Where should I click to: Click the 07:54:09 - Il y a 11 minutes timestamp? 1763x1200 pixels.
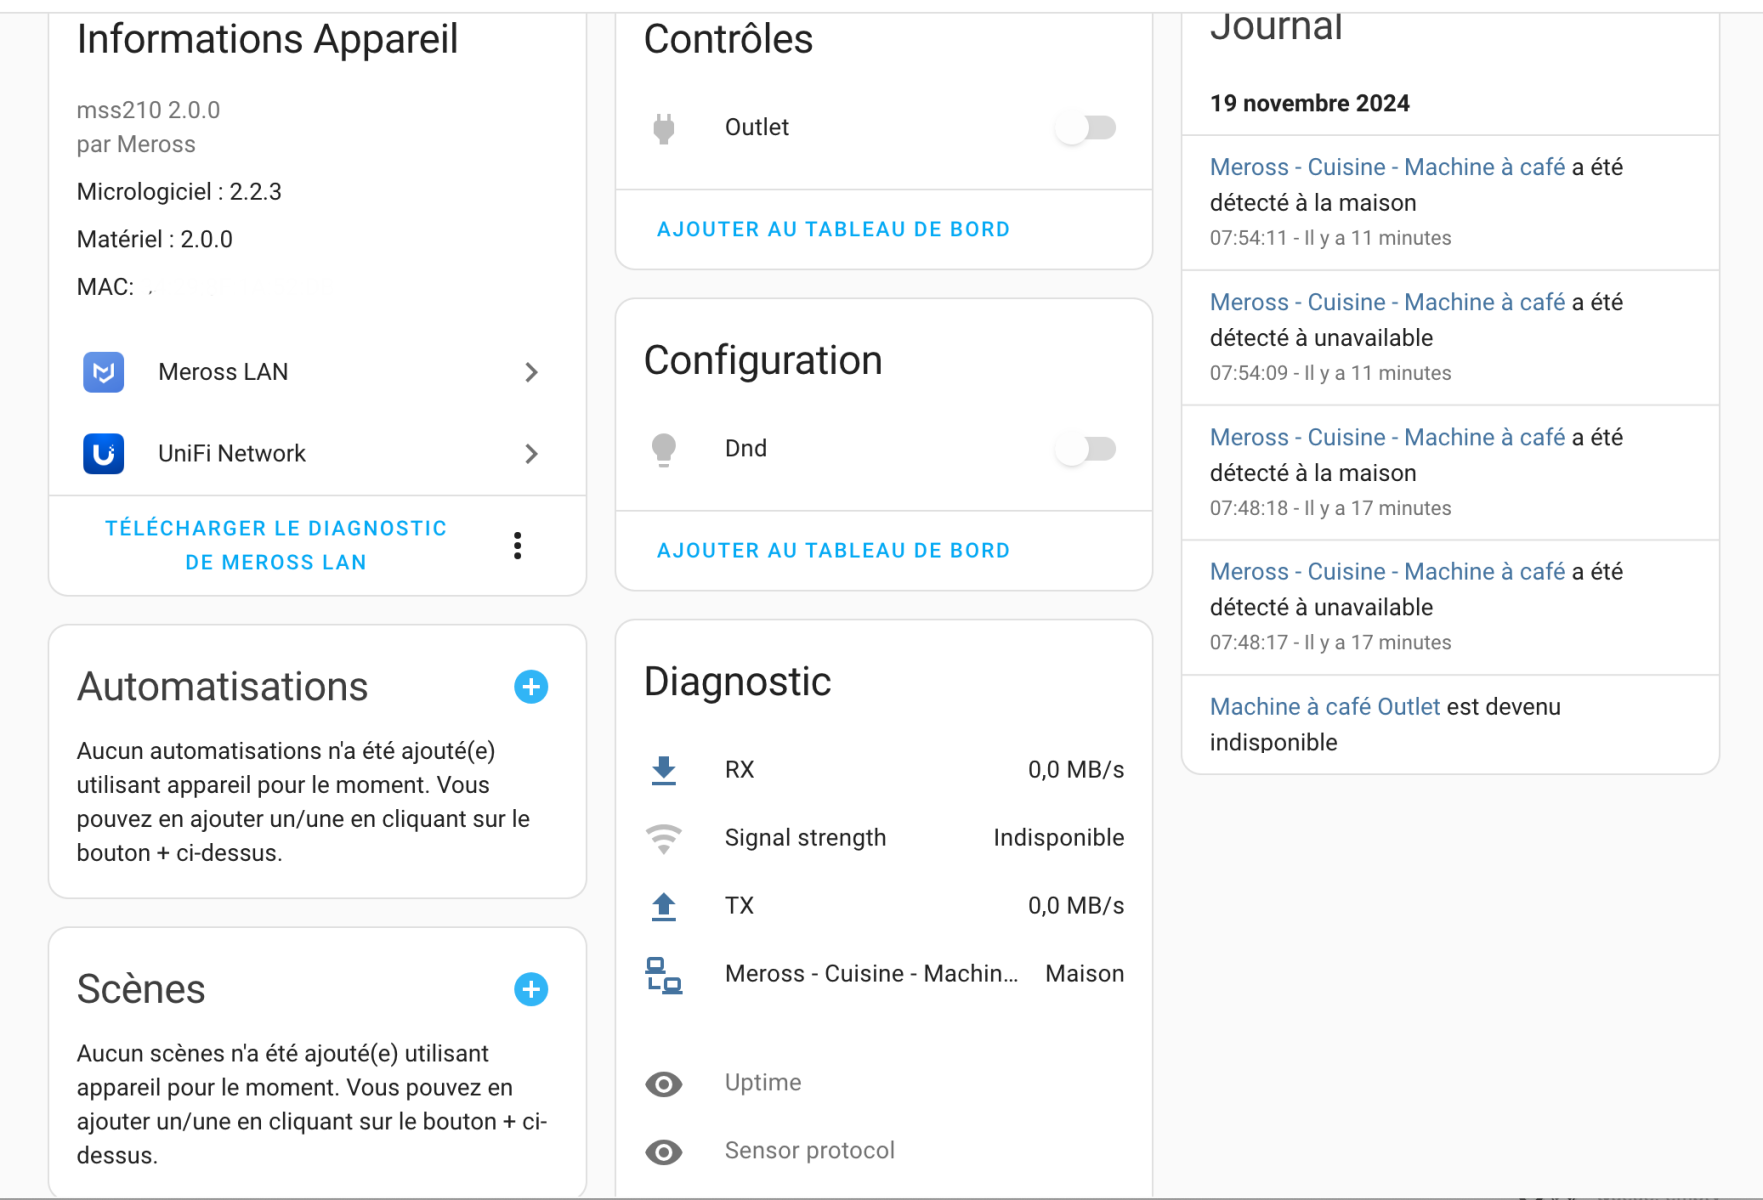tap(1331, 373)
